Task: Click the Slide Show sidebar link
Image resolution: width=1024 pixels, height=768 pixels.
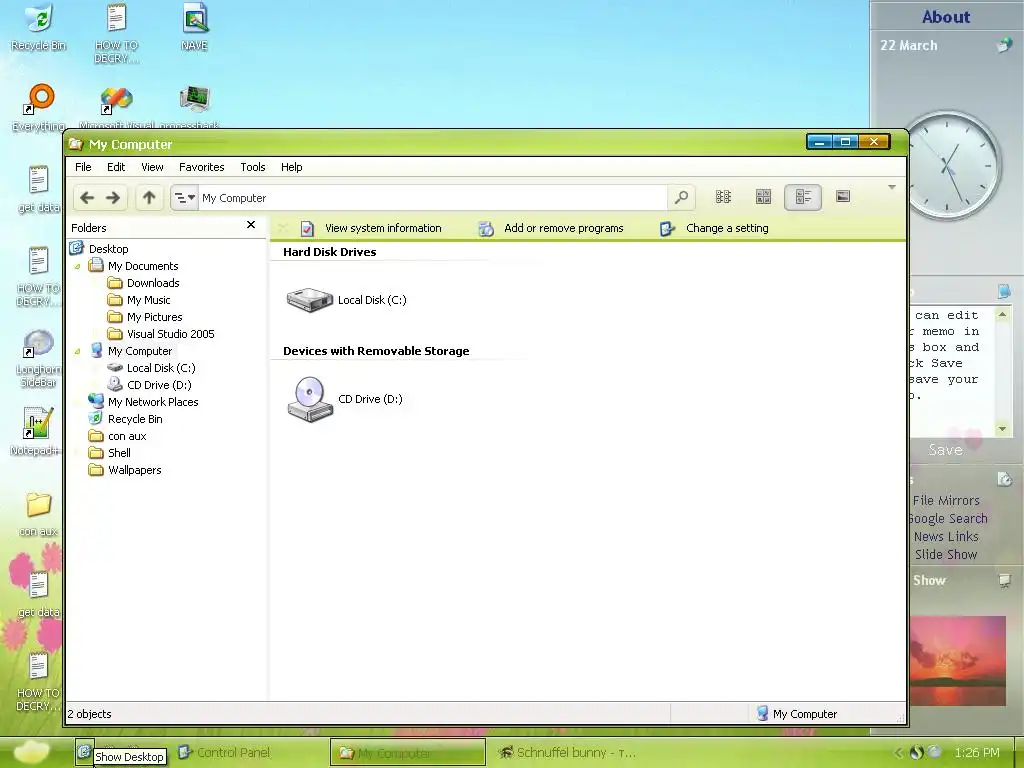Action: 946,554
